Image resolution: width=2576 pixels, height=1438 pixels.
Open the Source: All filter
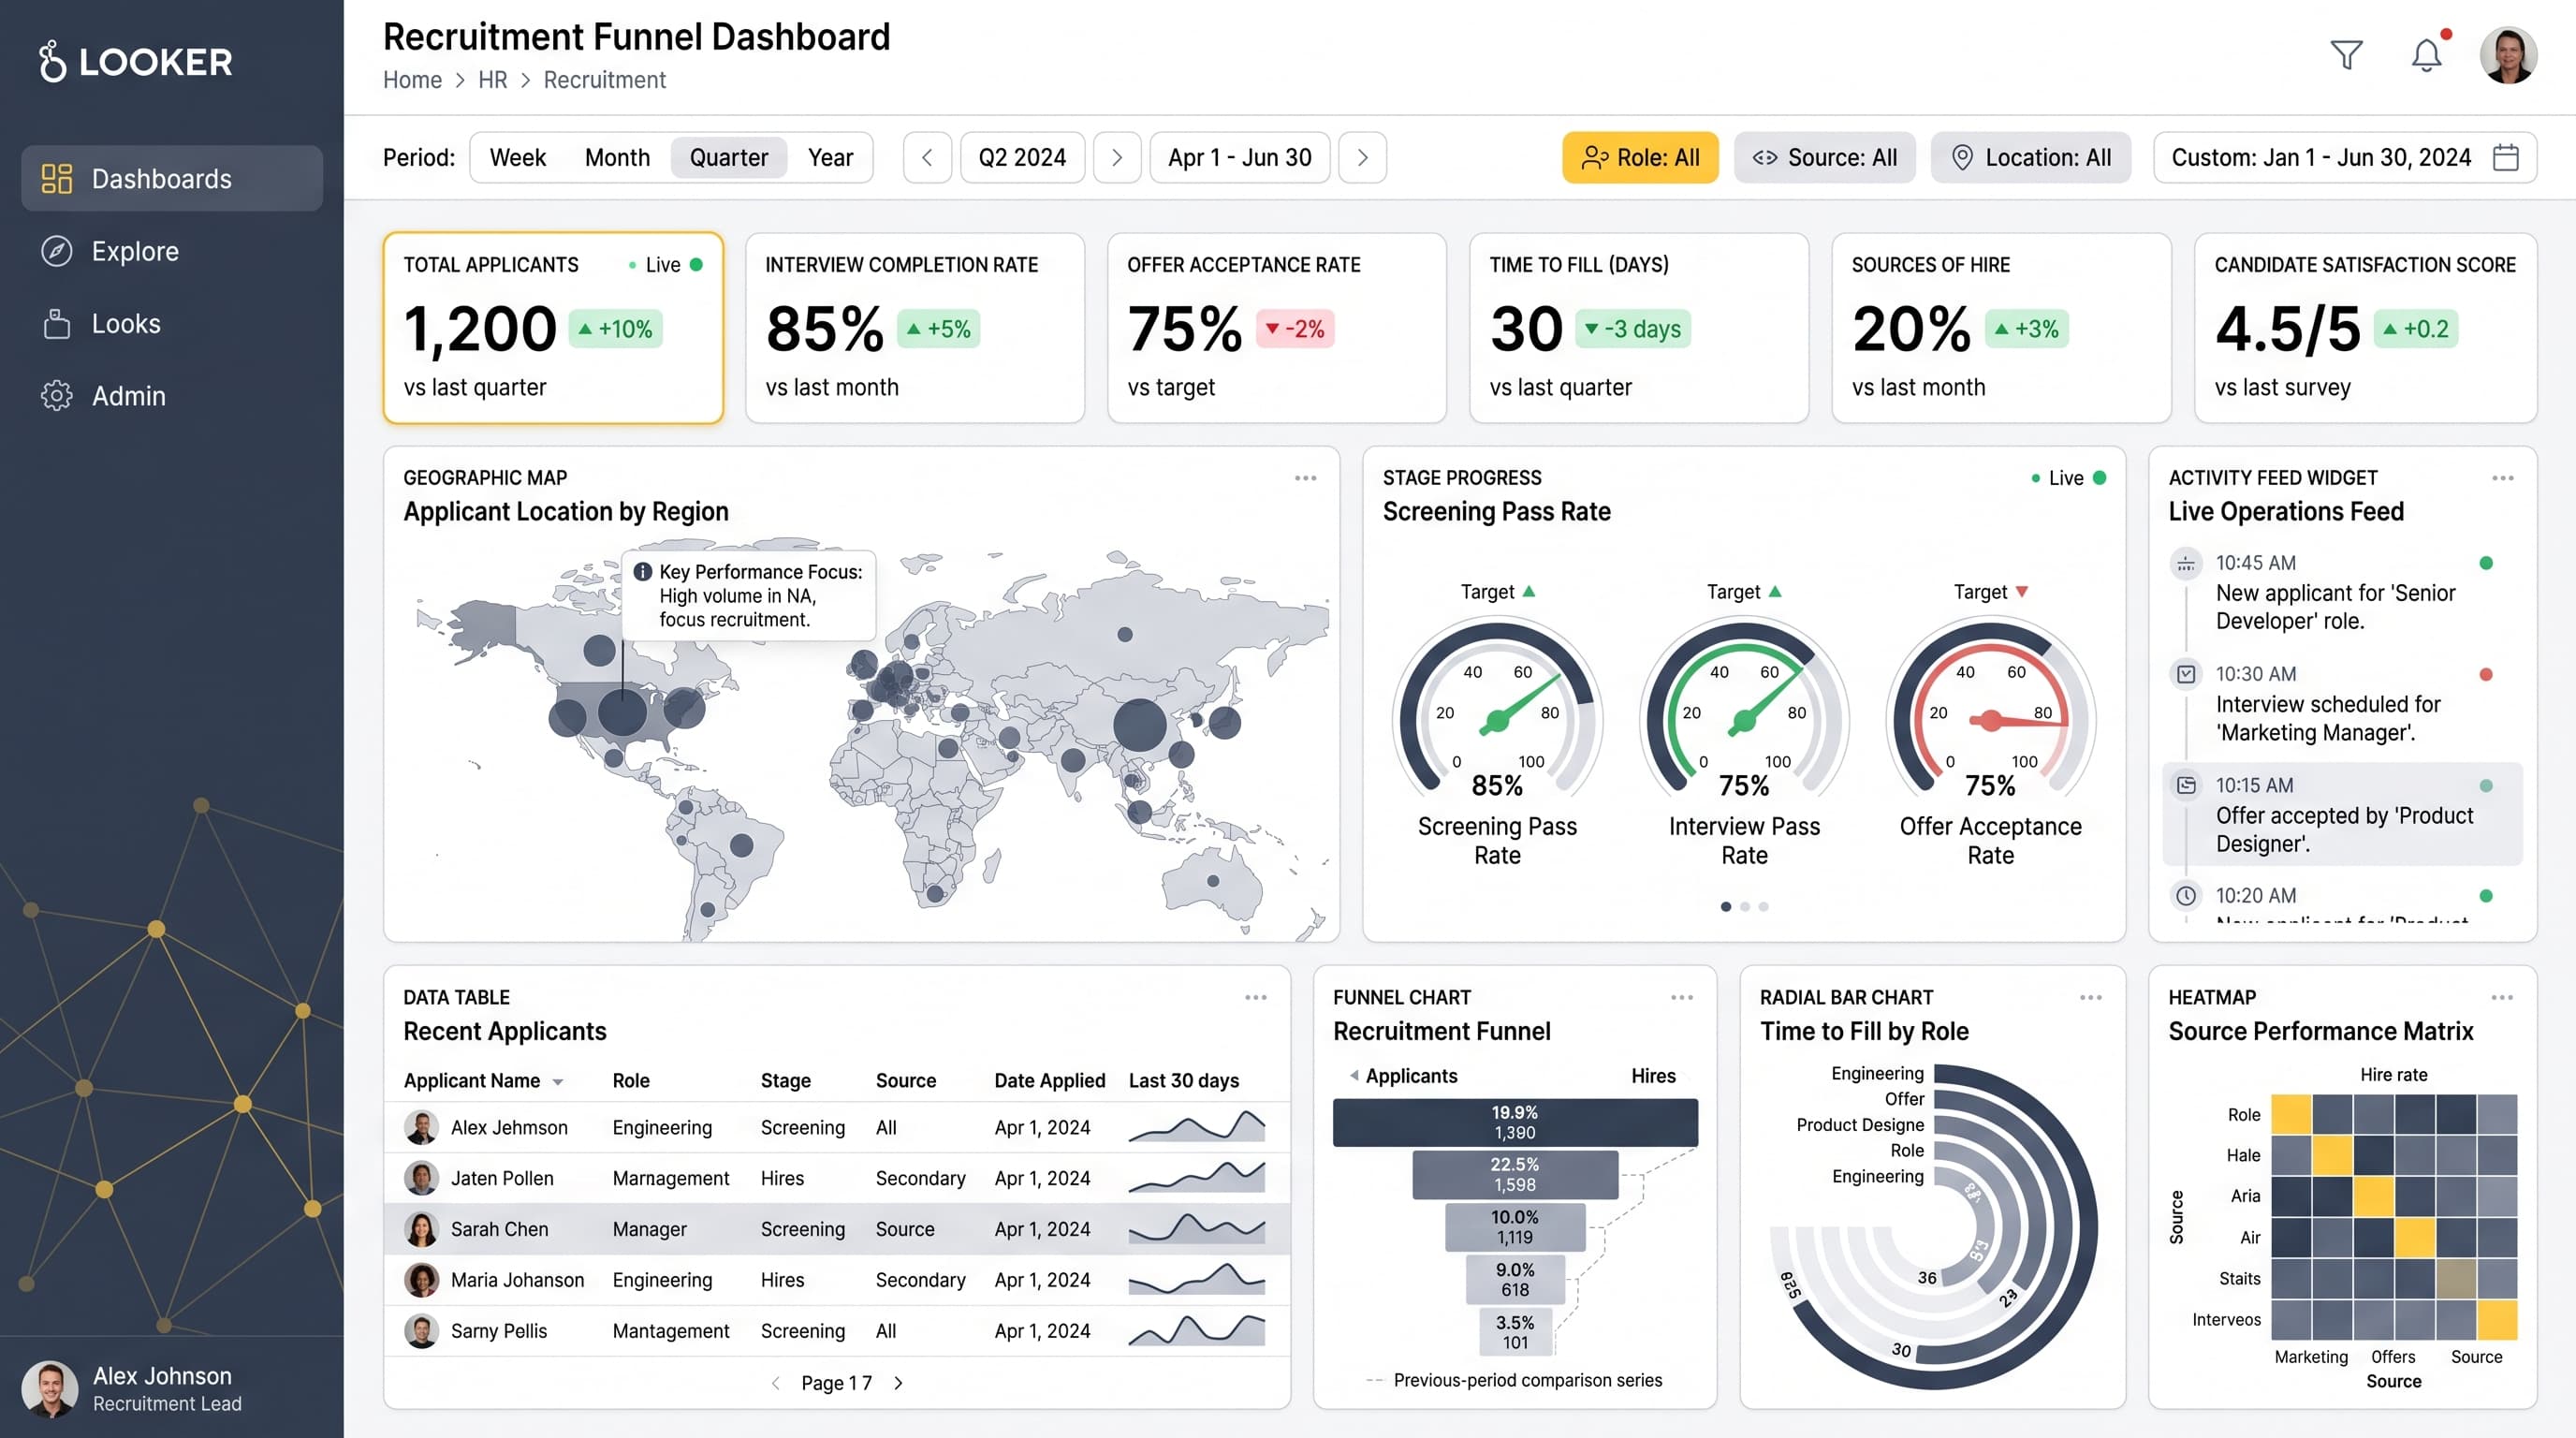[1824, 157]
